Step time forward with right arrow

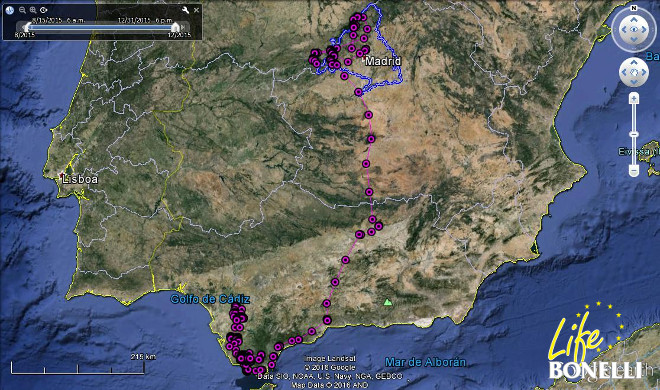(184, 27)
